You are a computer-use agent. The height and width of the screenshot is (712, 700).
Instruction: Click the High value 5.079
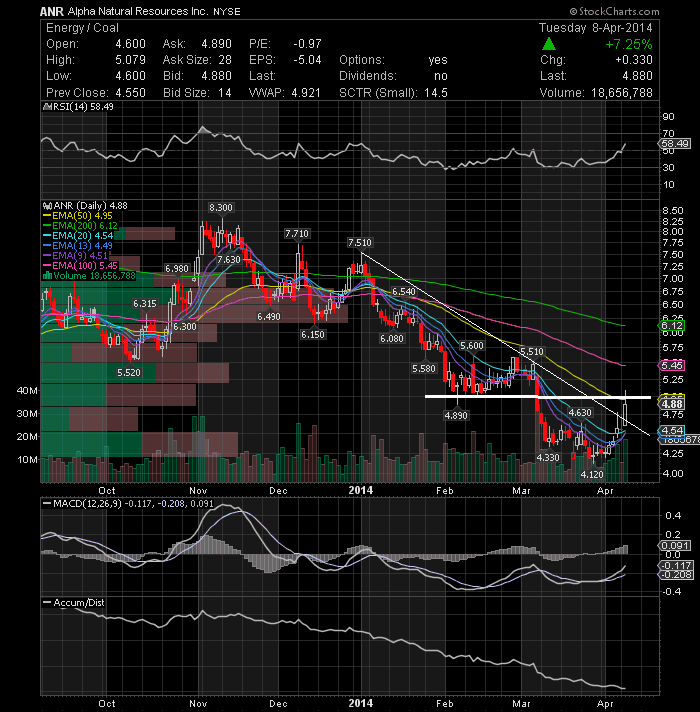pos(130,60)
